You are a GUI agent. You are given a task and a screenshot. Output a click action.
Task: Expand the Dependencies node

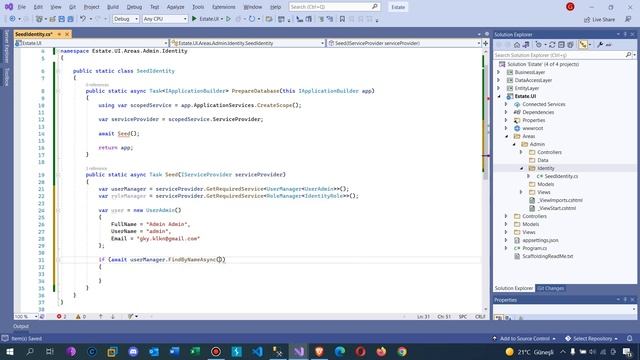[x=506, y=112]
